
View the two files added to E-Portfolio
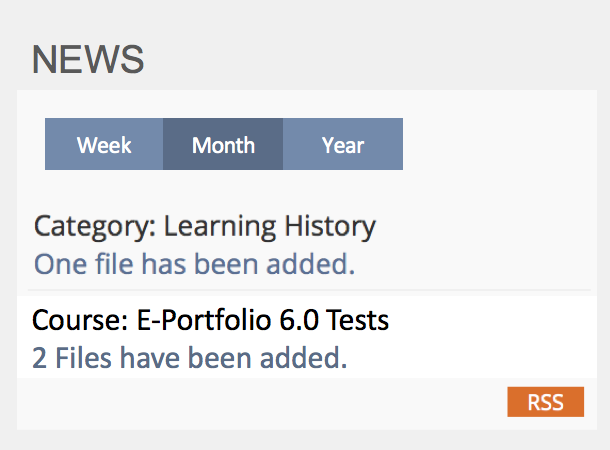[x=190, y=357]
